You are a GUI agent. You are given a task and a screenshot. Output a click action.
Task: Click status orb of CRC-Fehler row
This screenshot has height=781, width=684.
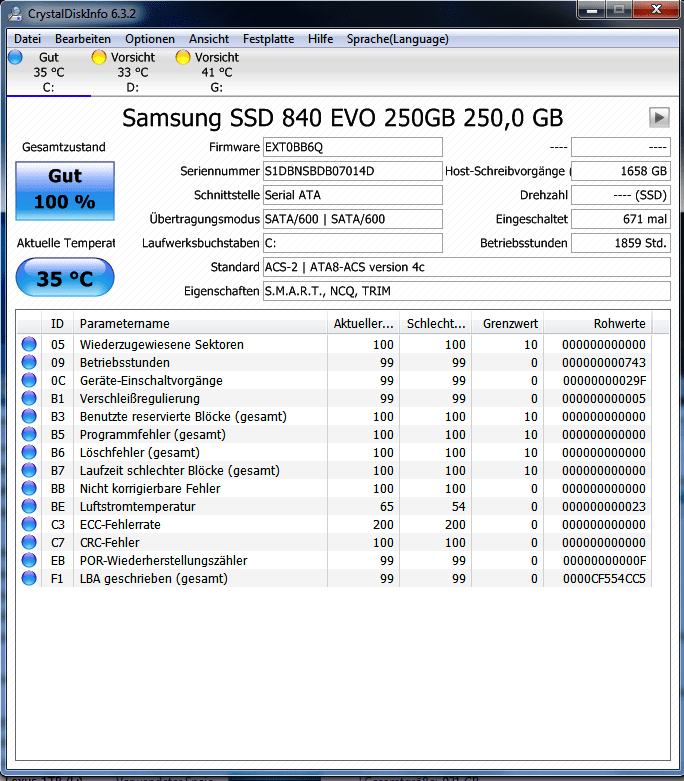point(29,542)
